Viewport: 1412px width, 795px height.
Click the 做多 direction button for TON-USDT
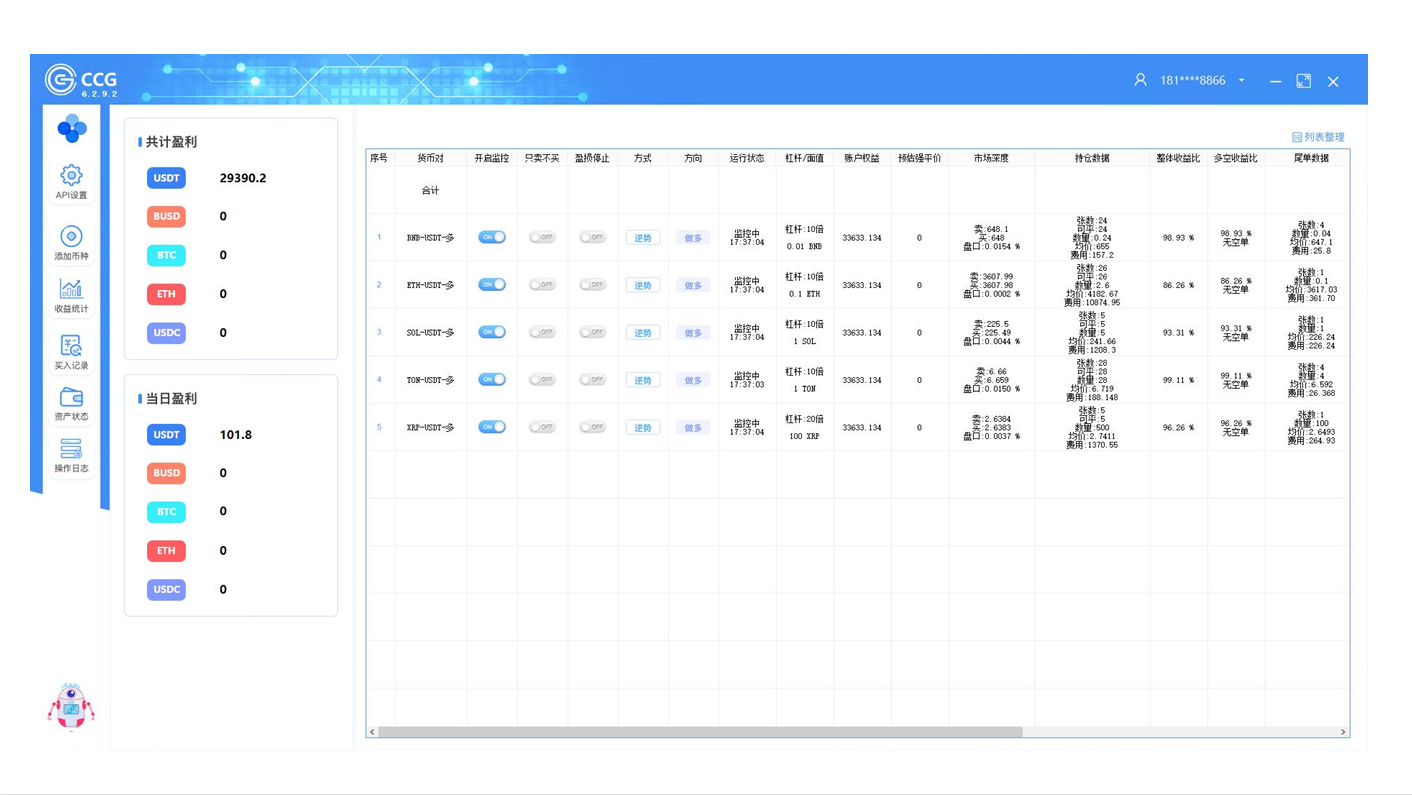coord(693,380)
